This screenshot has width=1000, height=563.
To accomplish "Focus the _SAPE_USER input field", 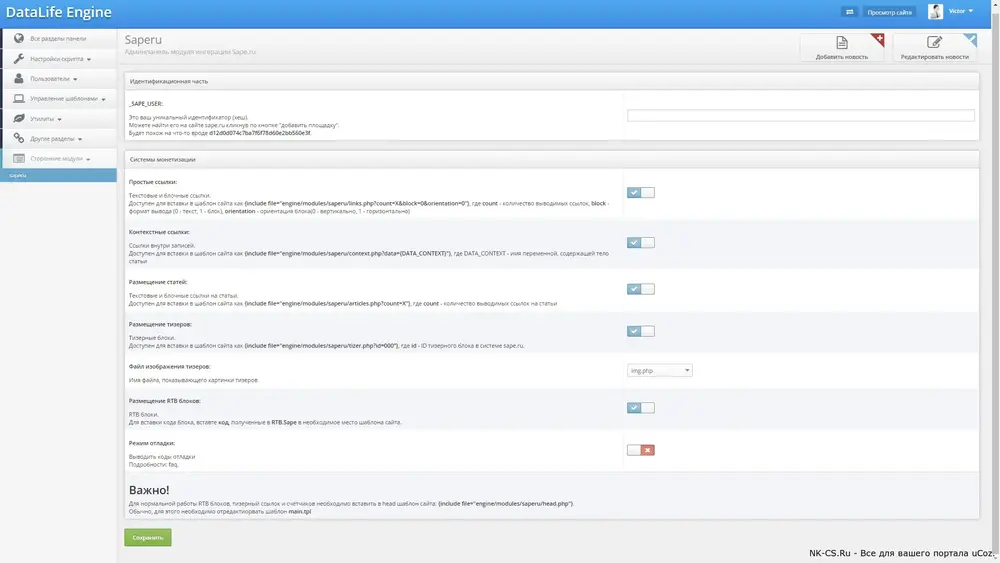I will pos(800,115).
